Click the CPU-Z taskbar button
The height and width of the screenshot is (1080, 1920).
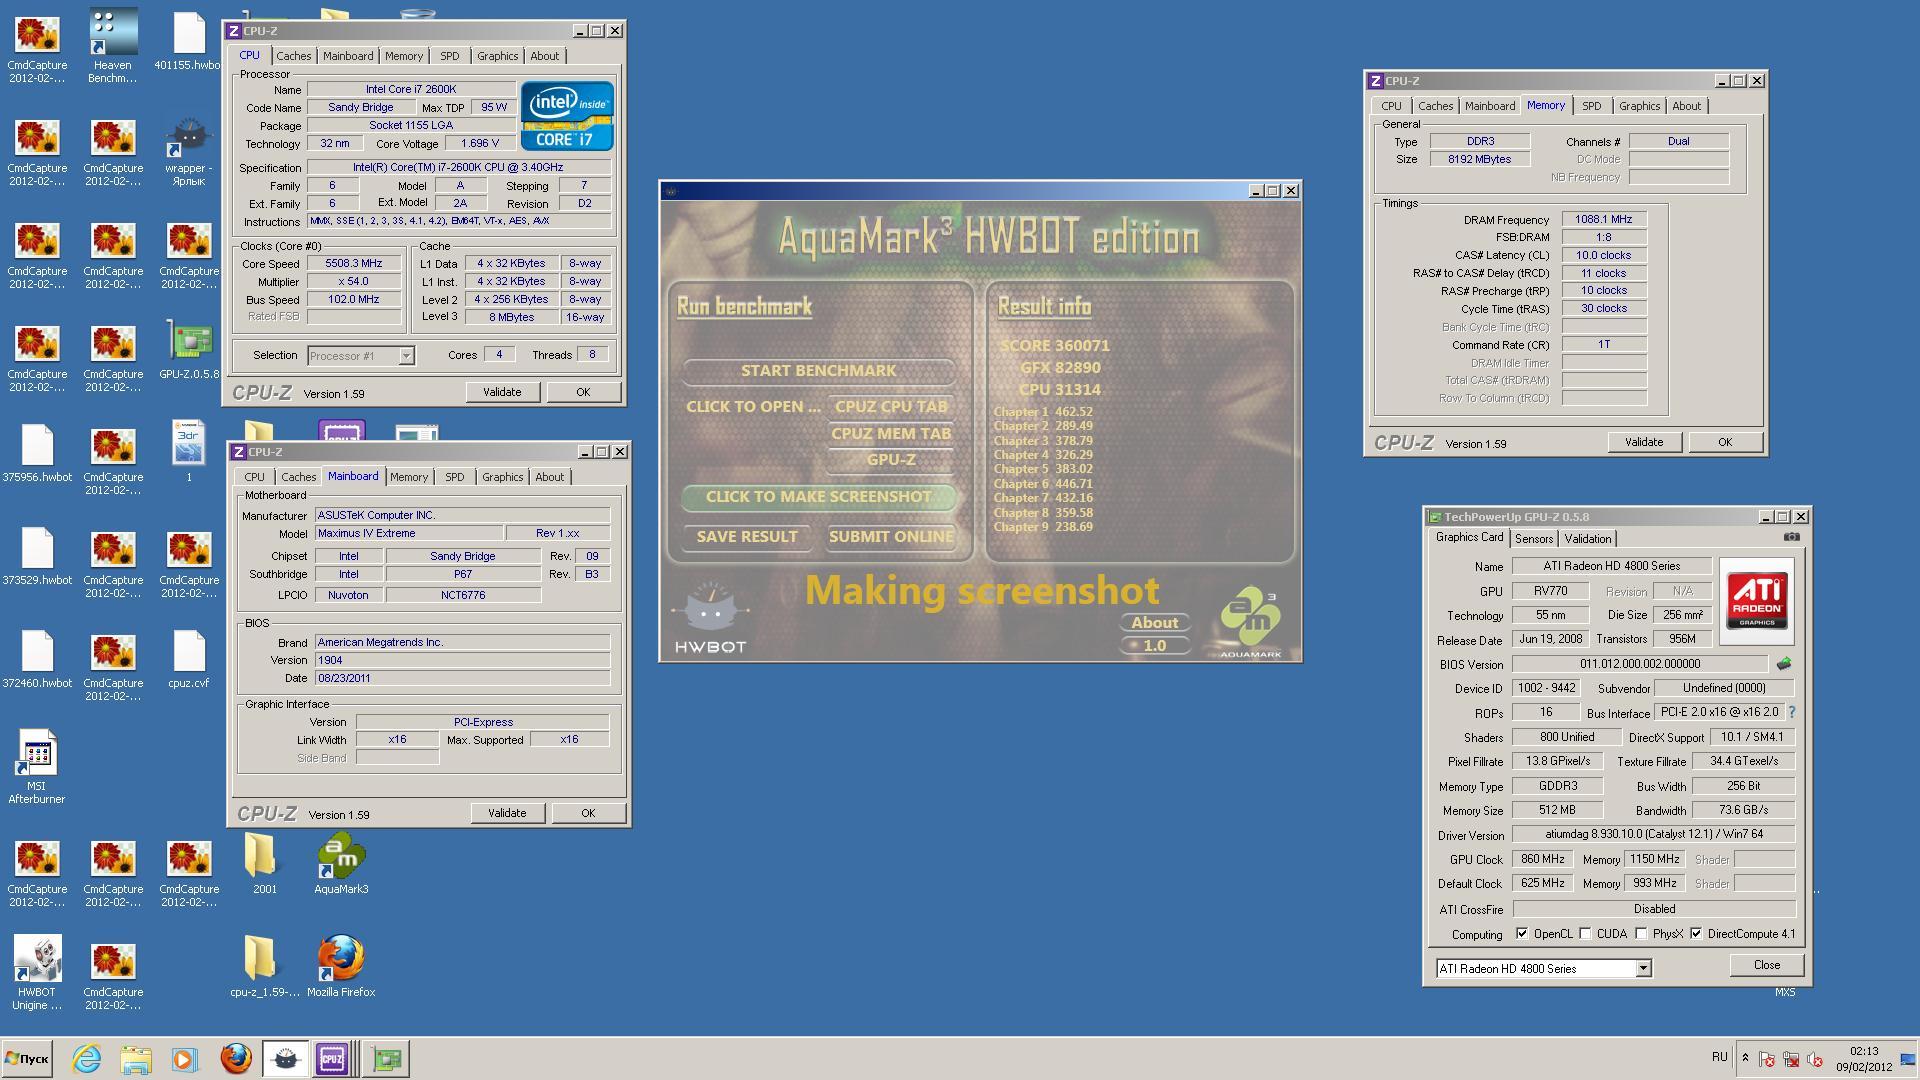[x=333, y=1058]
